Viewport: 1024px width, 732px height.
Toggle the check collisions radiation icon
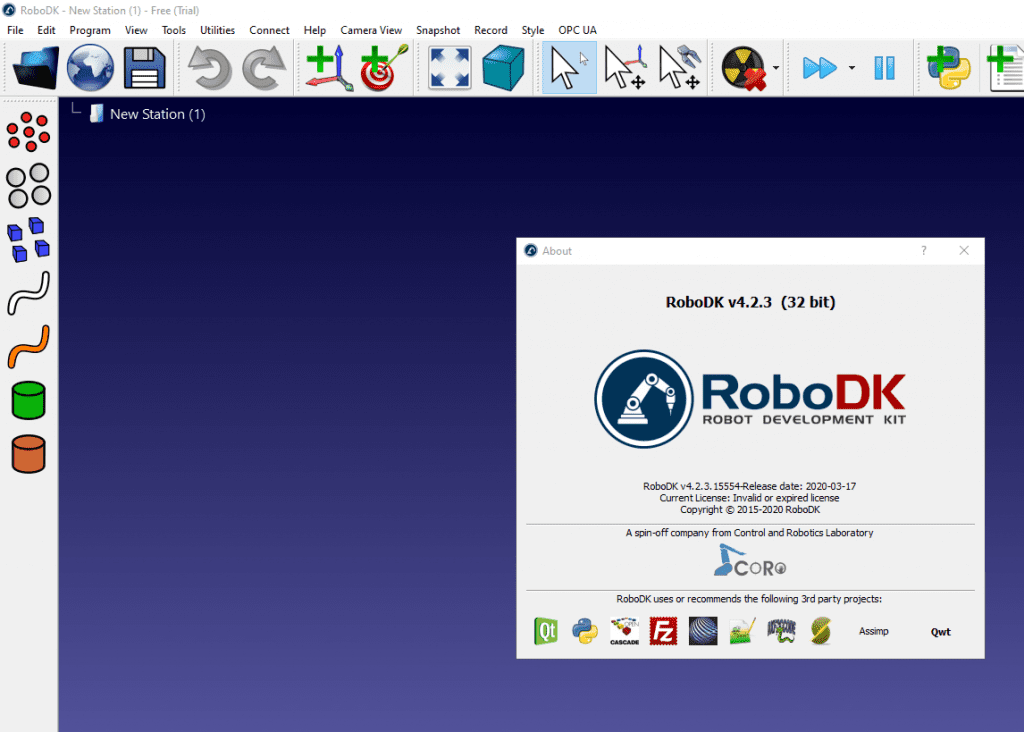(x=743, y=68)
